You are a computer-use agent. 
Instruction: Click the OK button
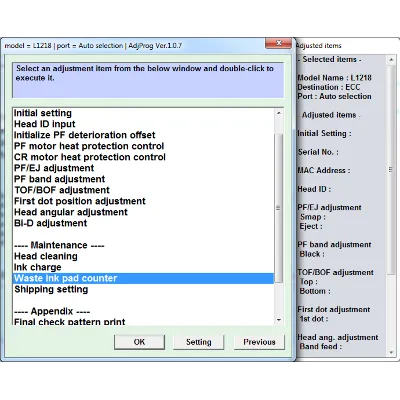click(x=139, y=342)
